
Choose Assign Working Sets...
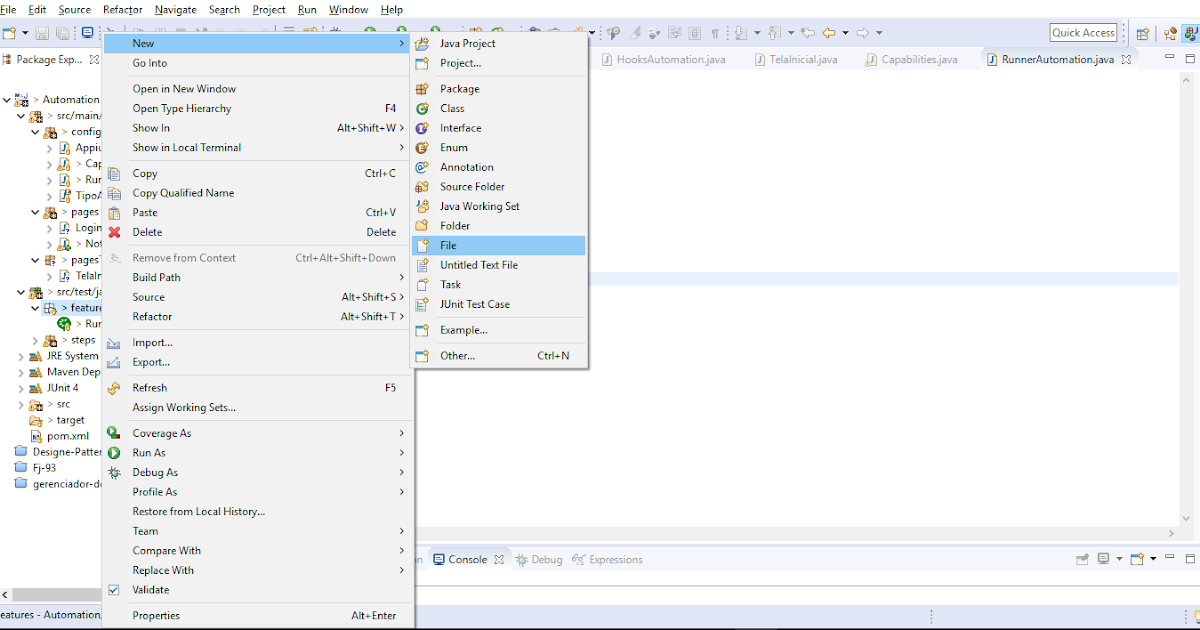click(259, 407)
